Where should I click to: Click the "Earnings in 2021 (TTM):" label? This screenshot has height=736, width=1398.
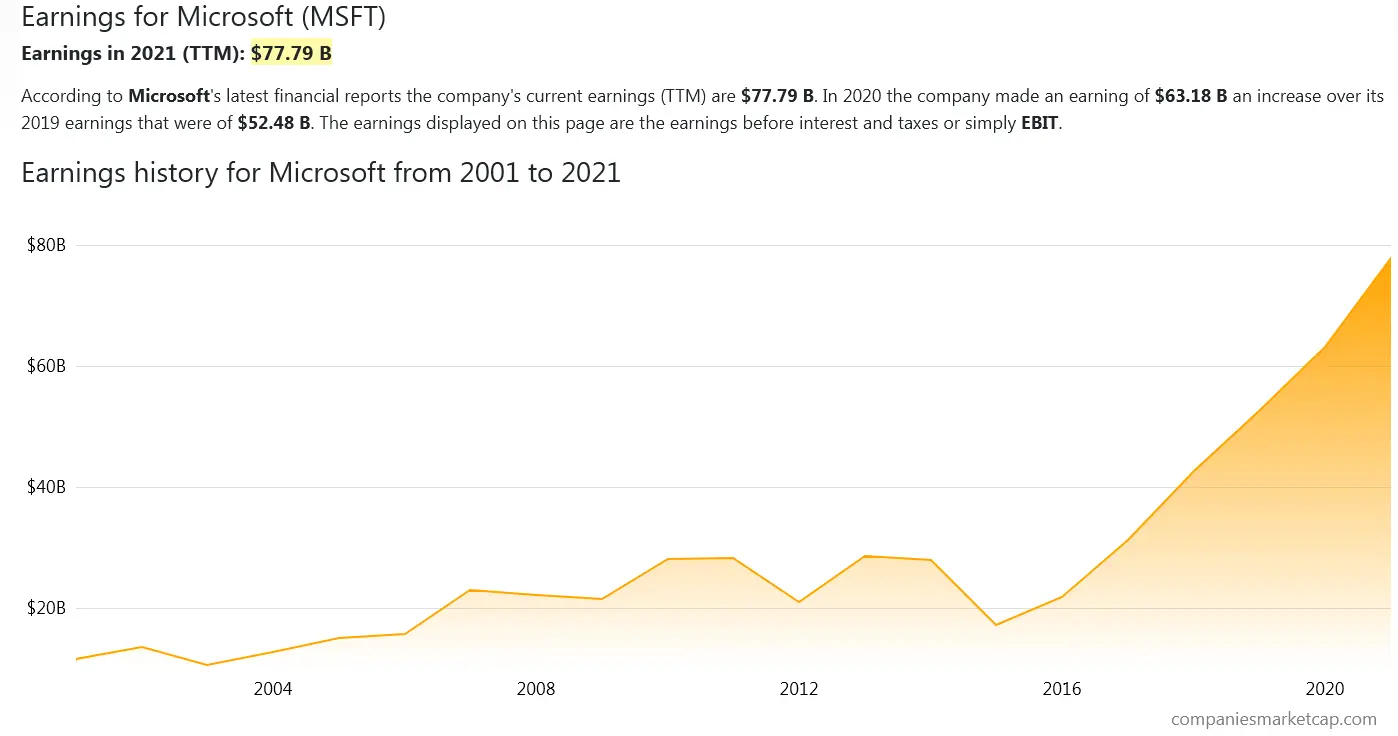click(133, 54)
